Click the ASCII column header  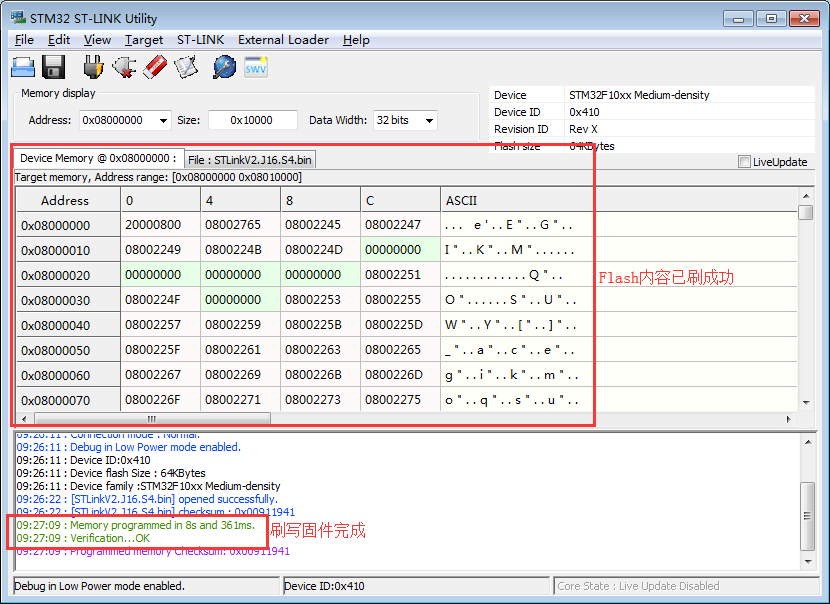[461, 200]
